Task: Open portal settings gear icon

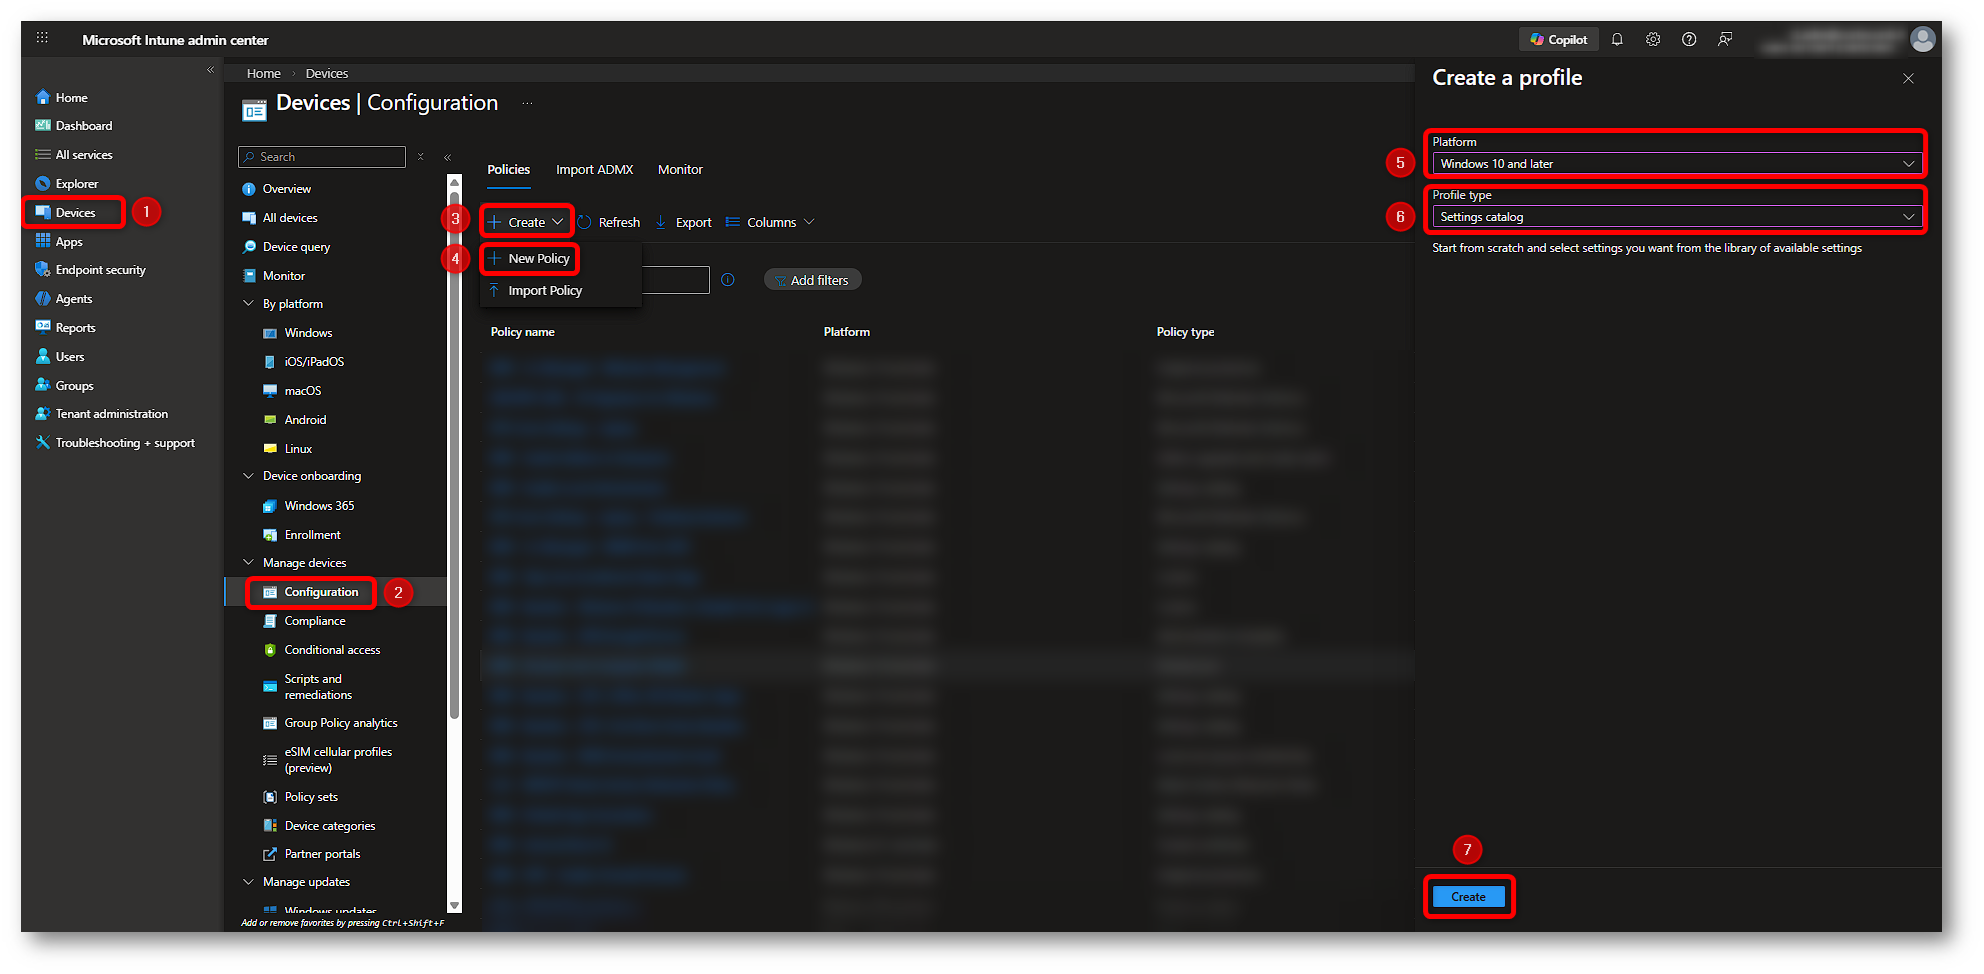Action: pyautogui.click(x=1653, y=40)
